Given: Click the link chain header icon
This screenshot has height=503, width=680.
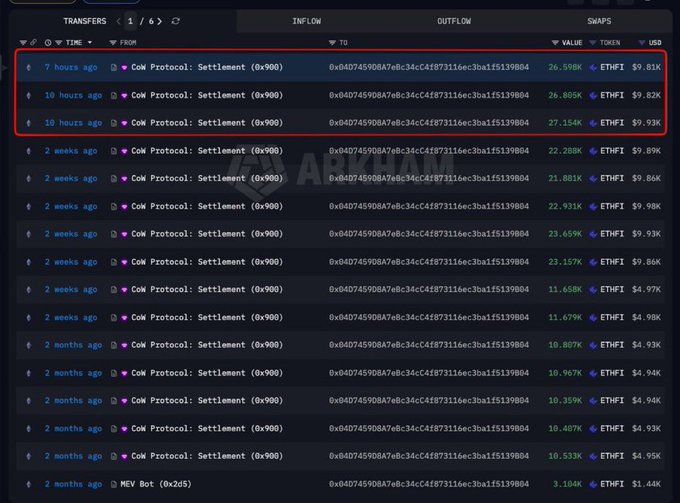Looking at the screenshot, I should pos(33,42).
